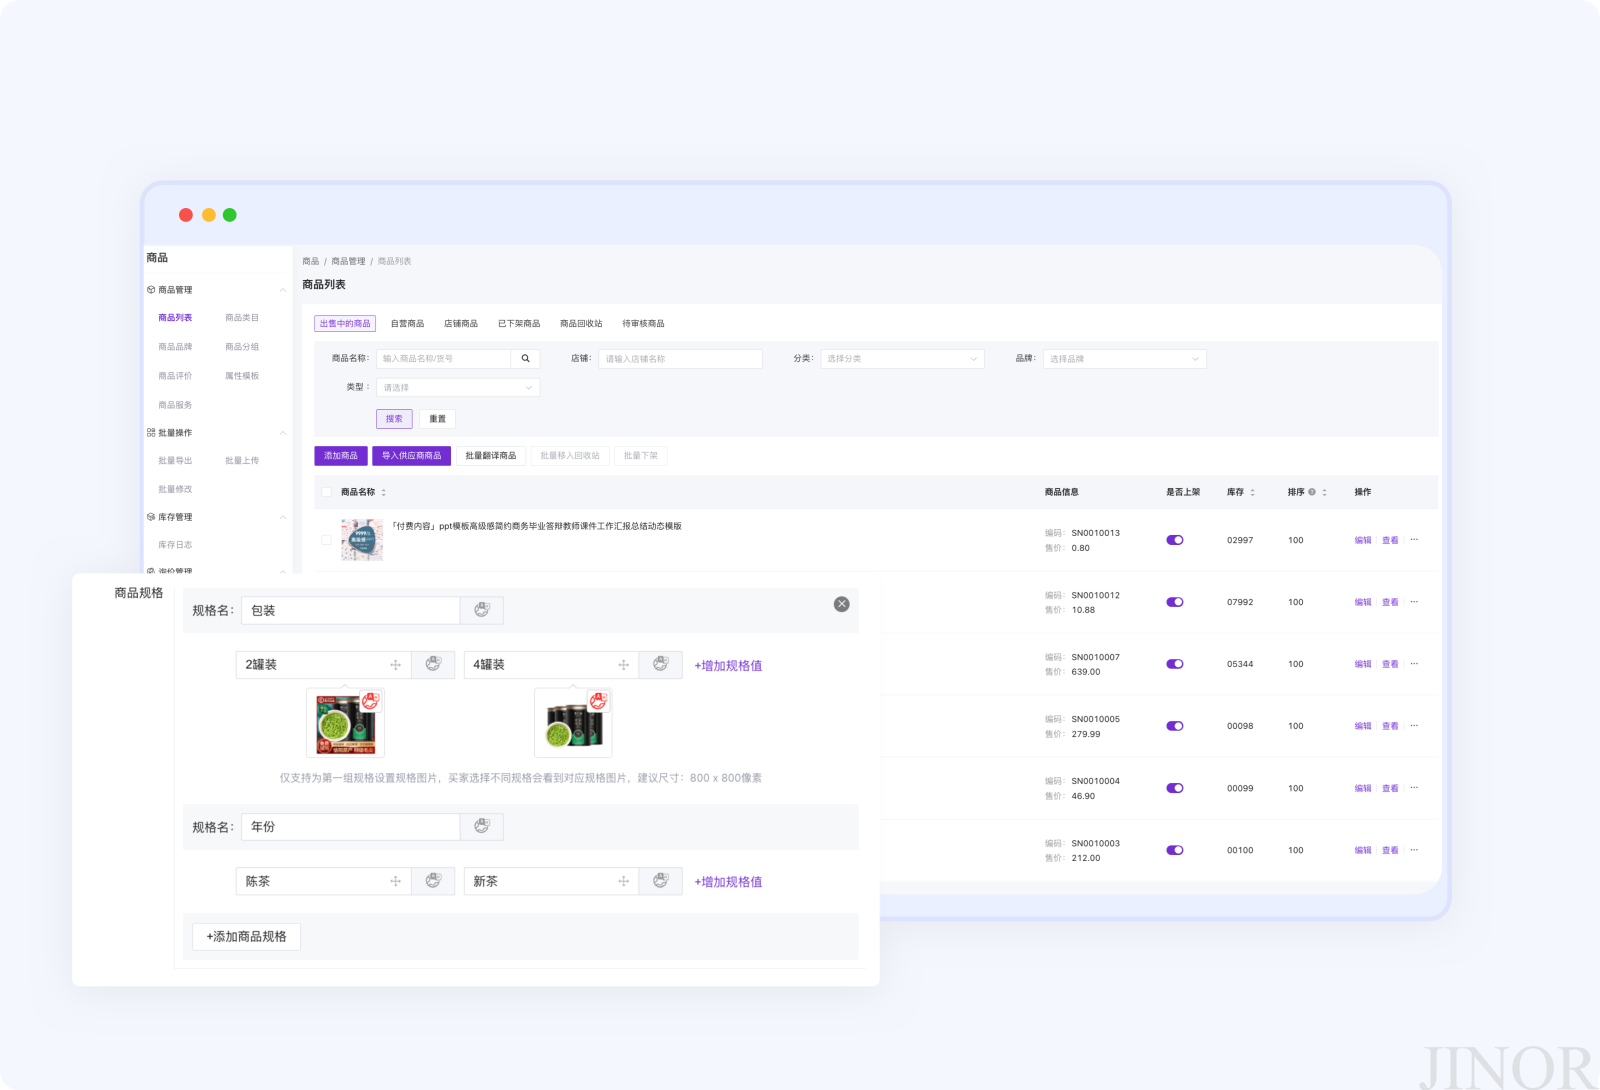Screen dimensions: 1600x1090
Task: Check the select-all checkbox in the table header
Action: coord(326,492)
